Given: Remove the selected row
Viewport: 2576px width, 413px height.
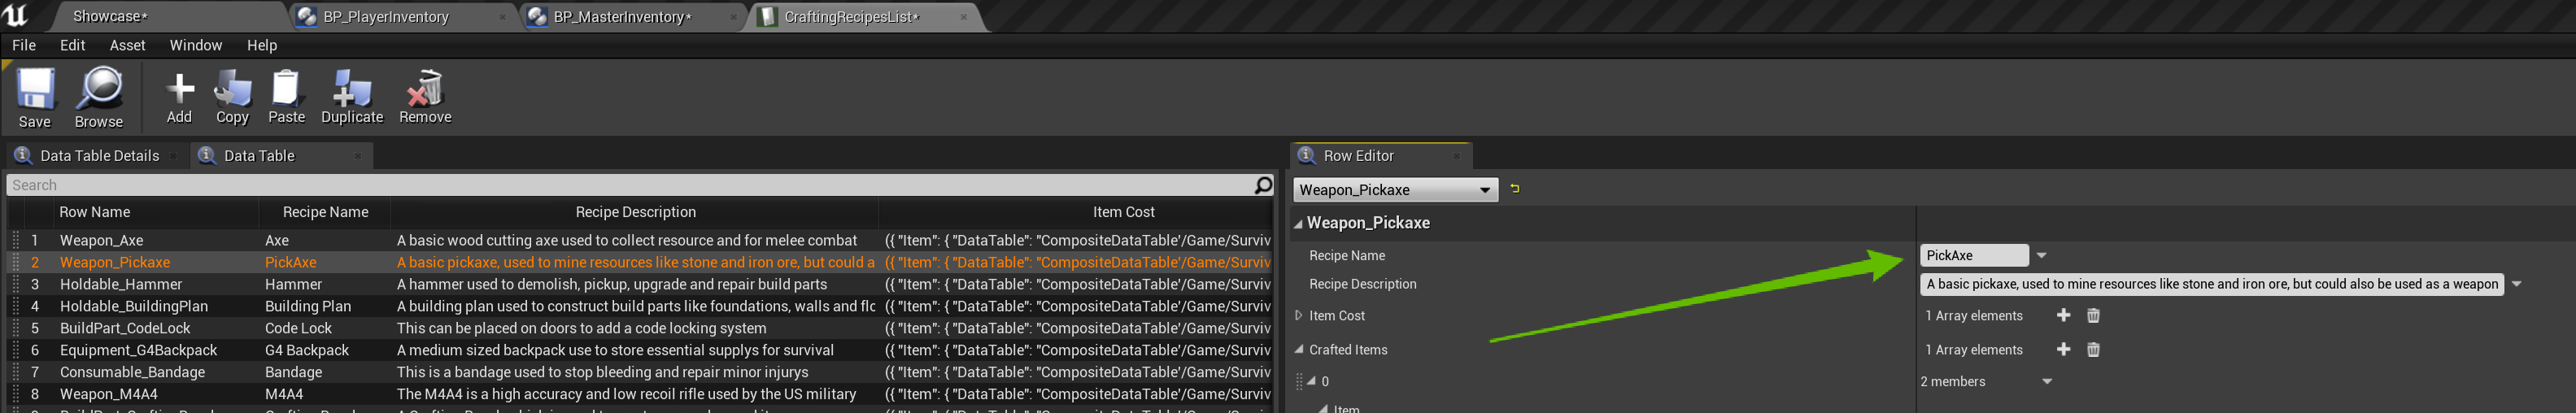Looking at the screenshot, I should click(x=425, y=97).
